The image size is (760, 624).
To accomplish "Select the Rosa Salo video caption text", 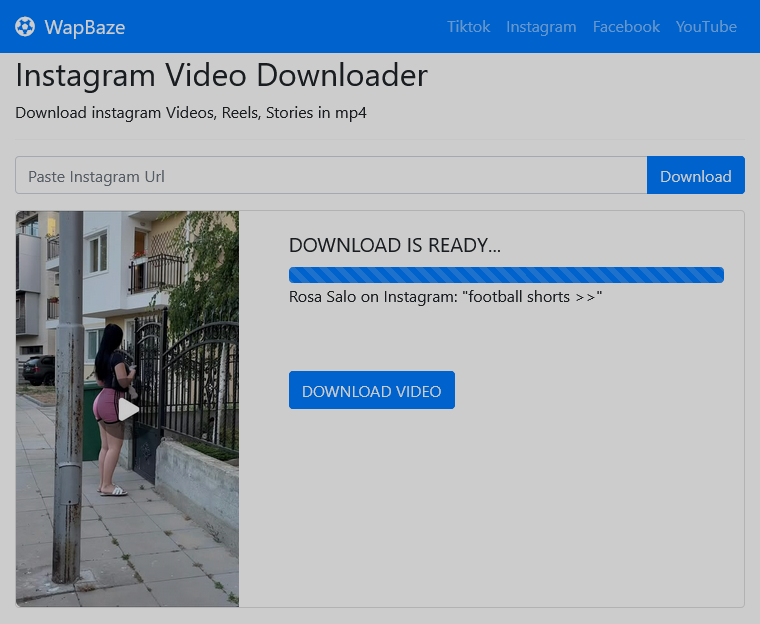I will [x=445, y=297].
